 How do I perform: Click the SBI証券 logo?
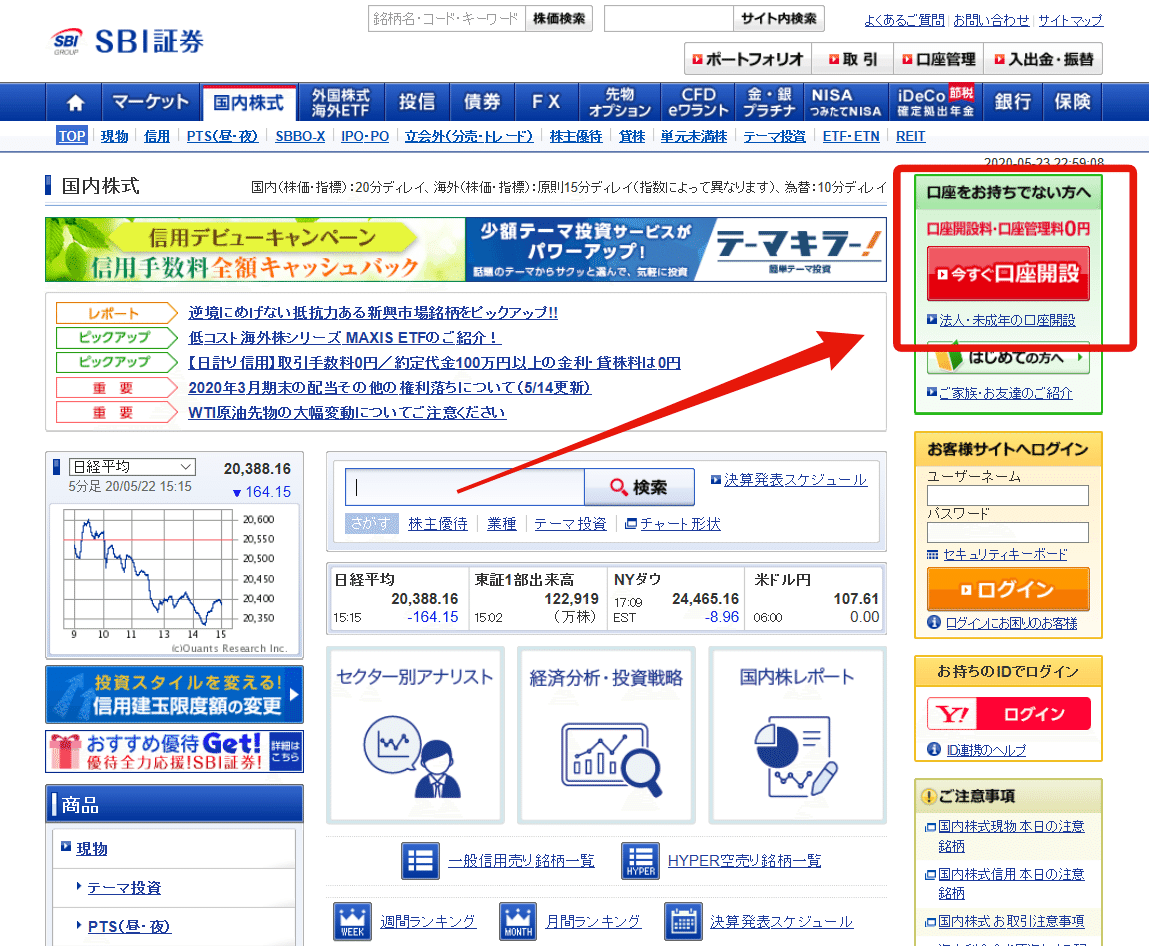(x=128, y=42)
